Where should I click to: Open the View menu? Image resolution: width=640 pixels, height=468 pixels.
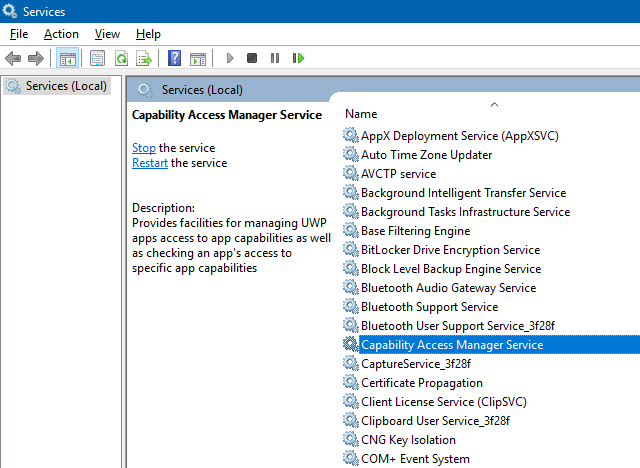pos(107,34)
